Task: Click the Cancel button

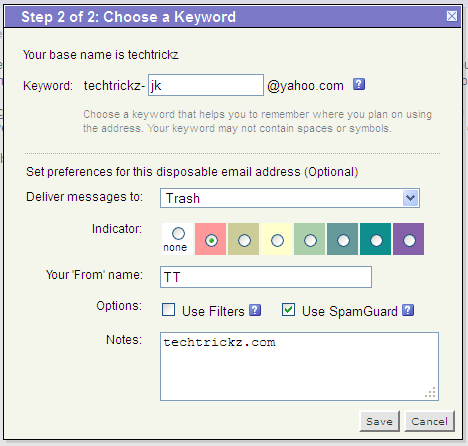Action: coord(429,421)
